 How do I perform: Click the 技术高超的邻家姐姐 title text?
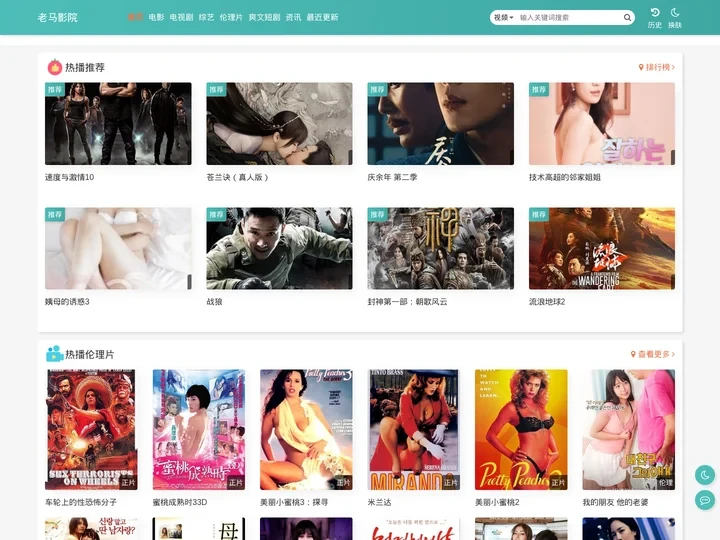coord(565,177)
